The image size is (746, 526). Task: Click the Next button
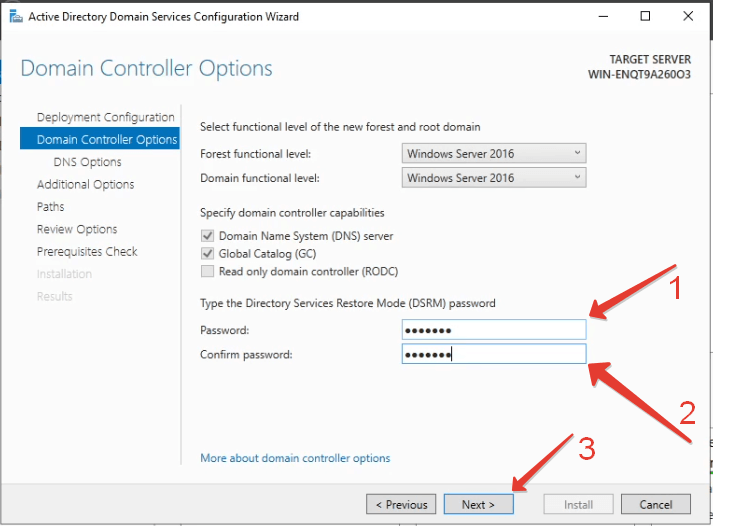[x=479, y=504]
